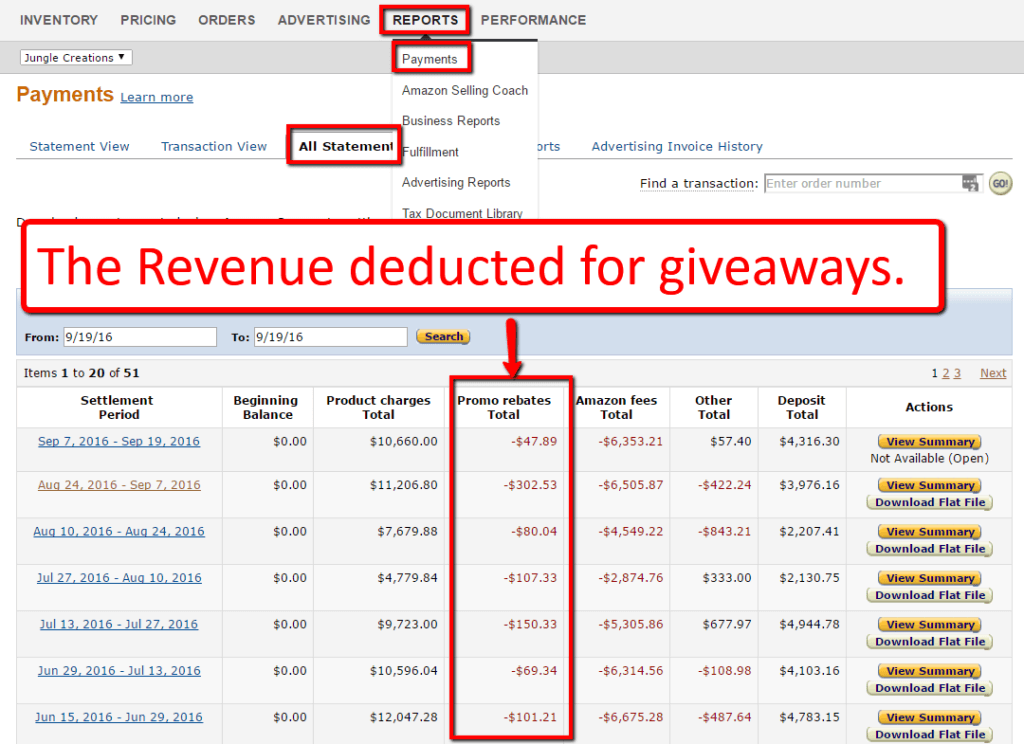Click into the From date field
The width and height of the screenshot is (1024, 744).
point(140,337)
